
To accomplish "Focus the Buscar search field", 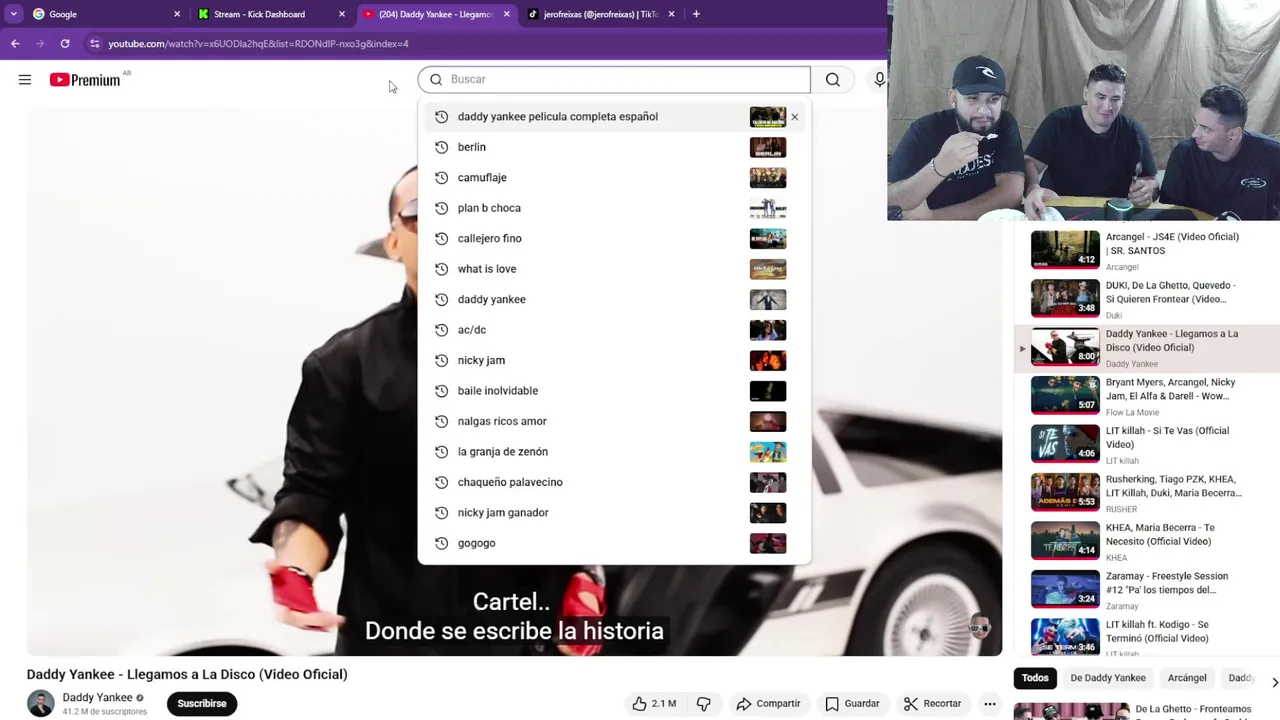I will click(x=614, y=80).
